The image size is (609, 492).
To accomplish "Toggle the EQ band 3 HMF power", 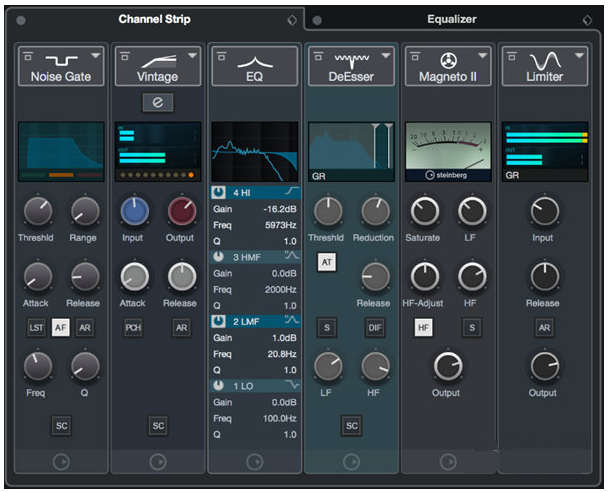I will (219, 257).
